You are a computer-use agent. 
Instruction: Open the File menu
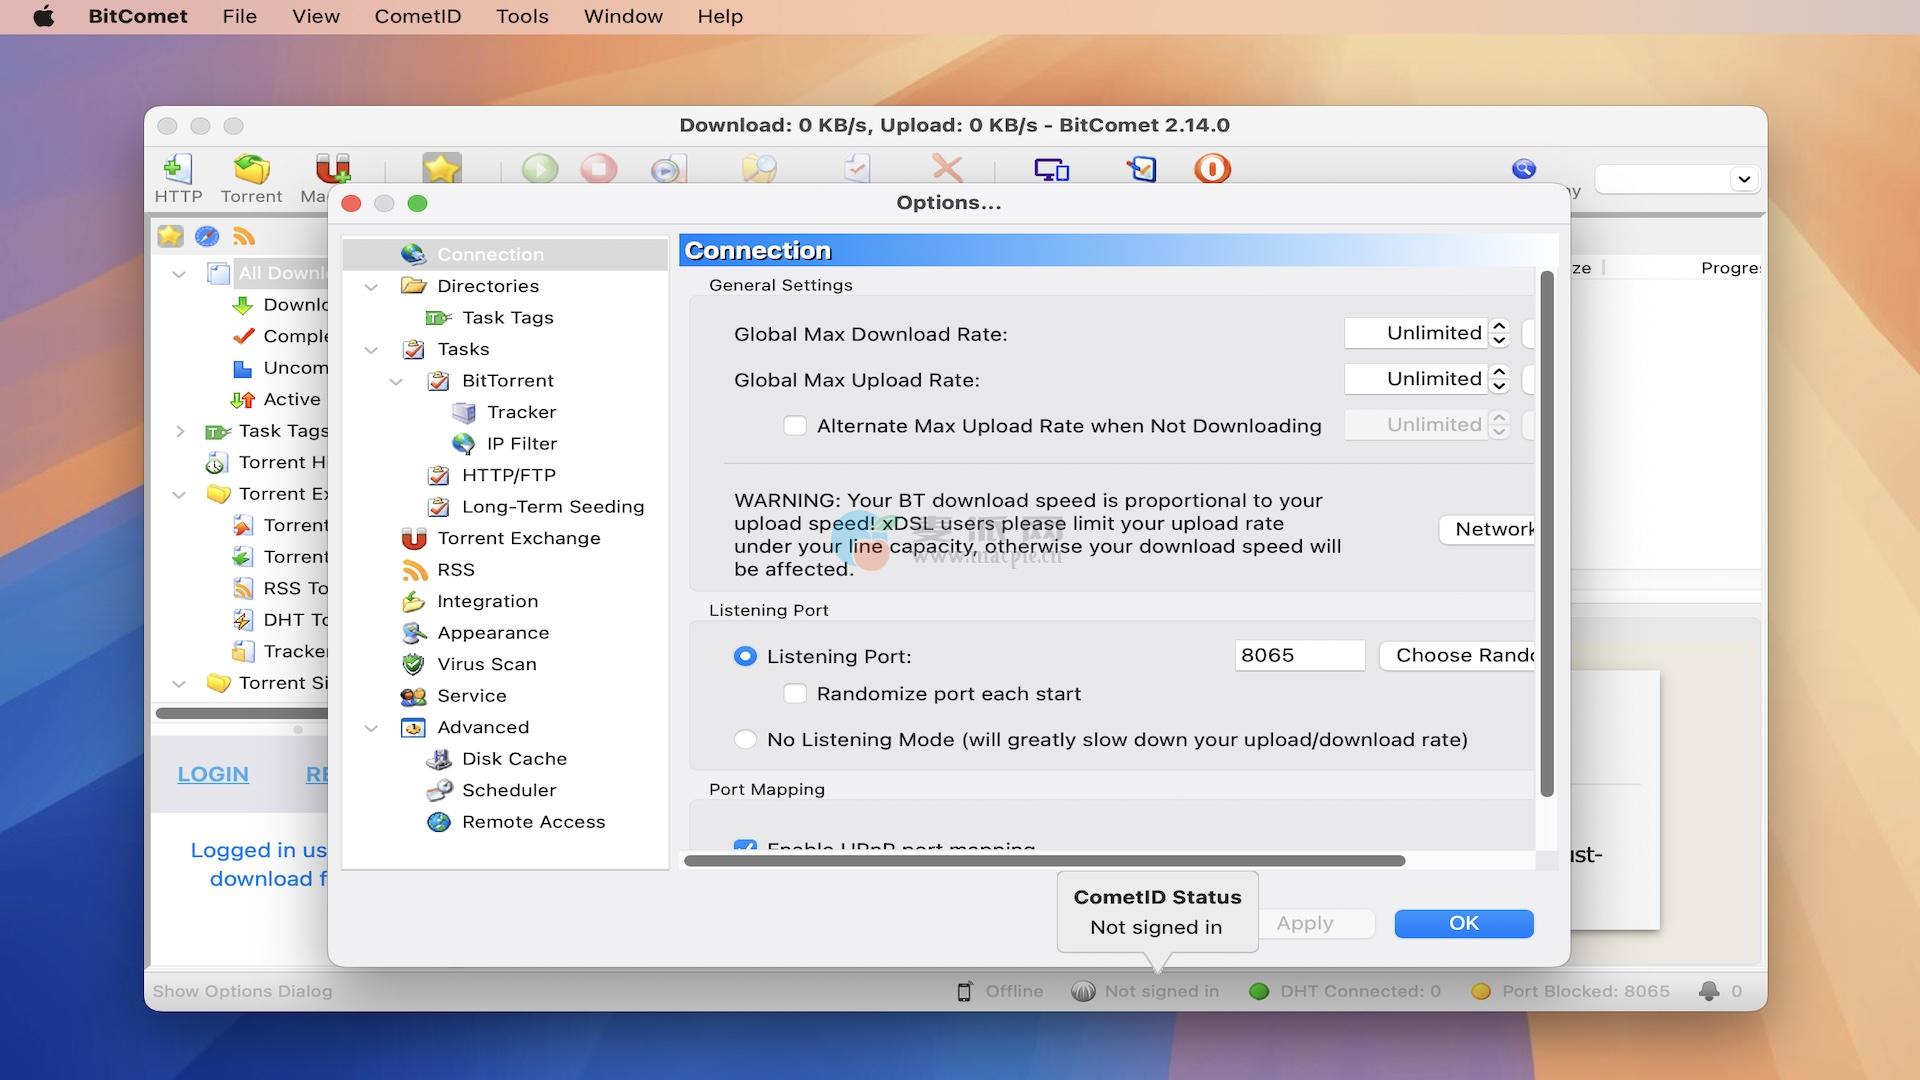239,16
